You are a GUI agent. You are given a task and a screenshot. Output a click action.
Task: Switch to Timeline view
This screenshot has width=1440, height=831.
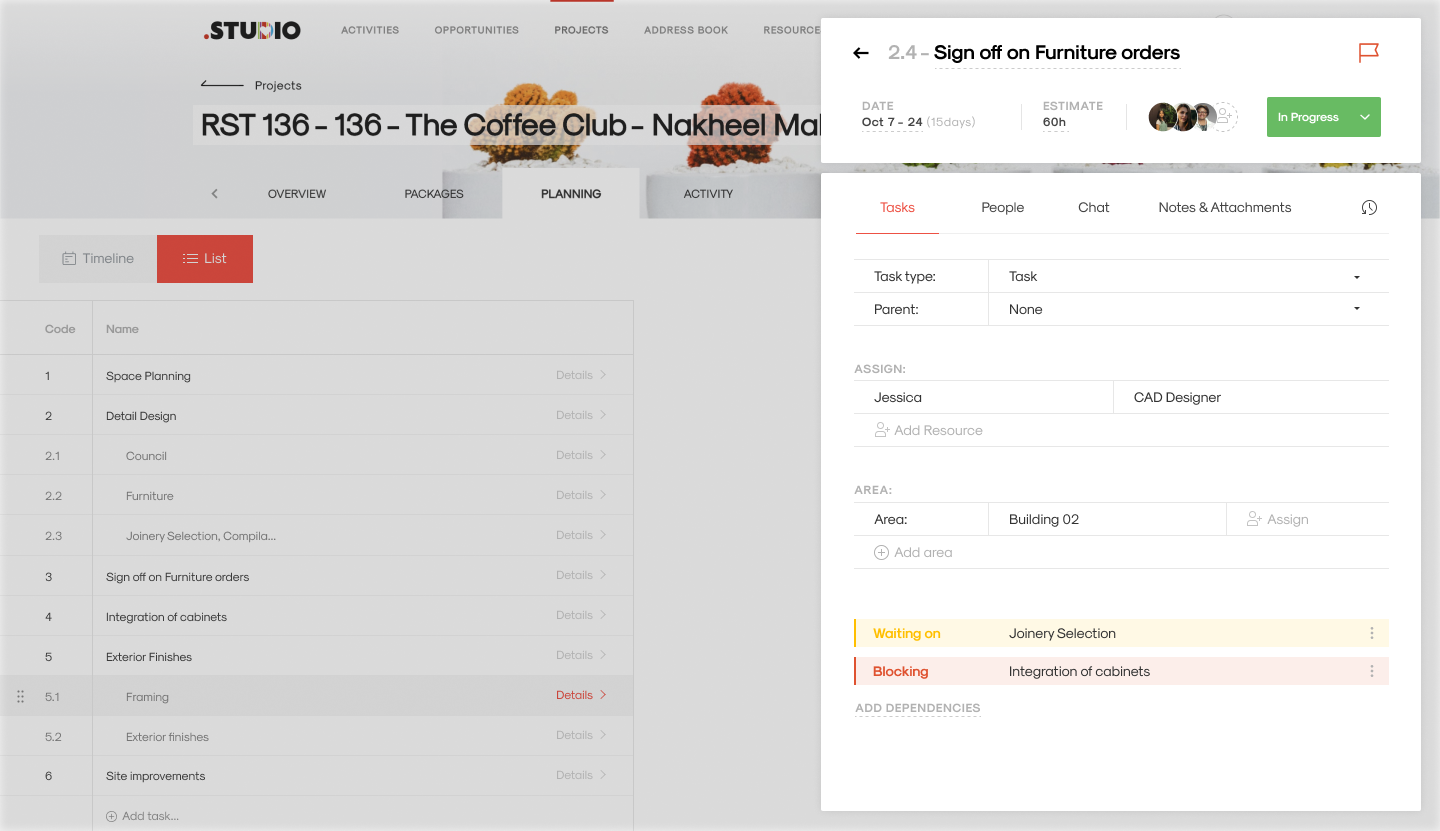(x=98, y=258)
